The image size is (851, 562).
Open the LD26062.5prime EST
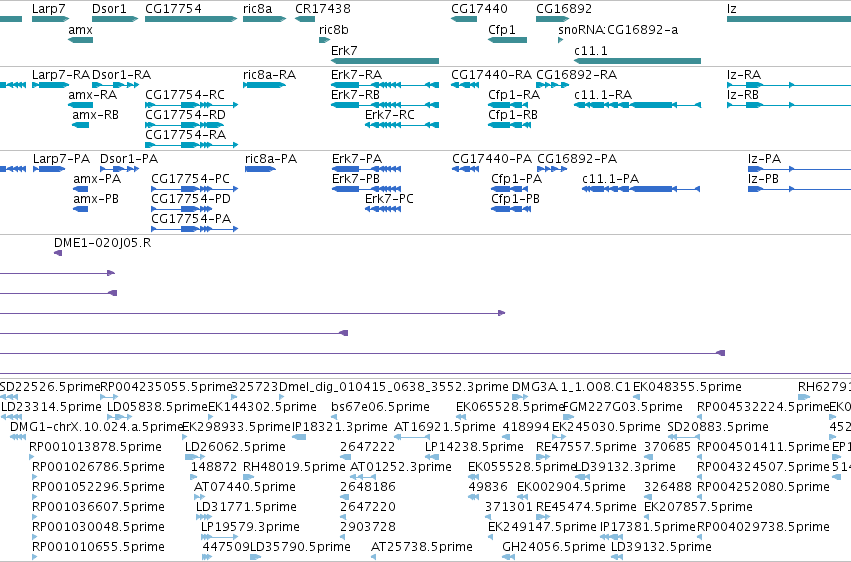(195, 457)
